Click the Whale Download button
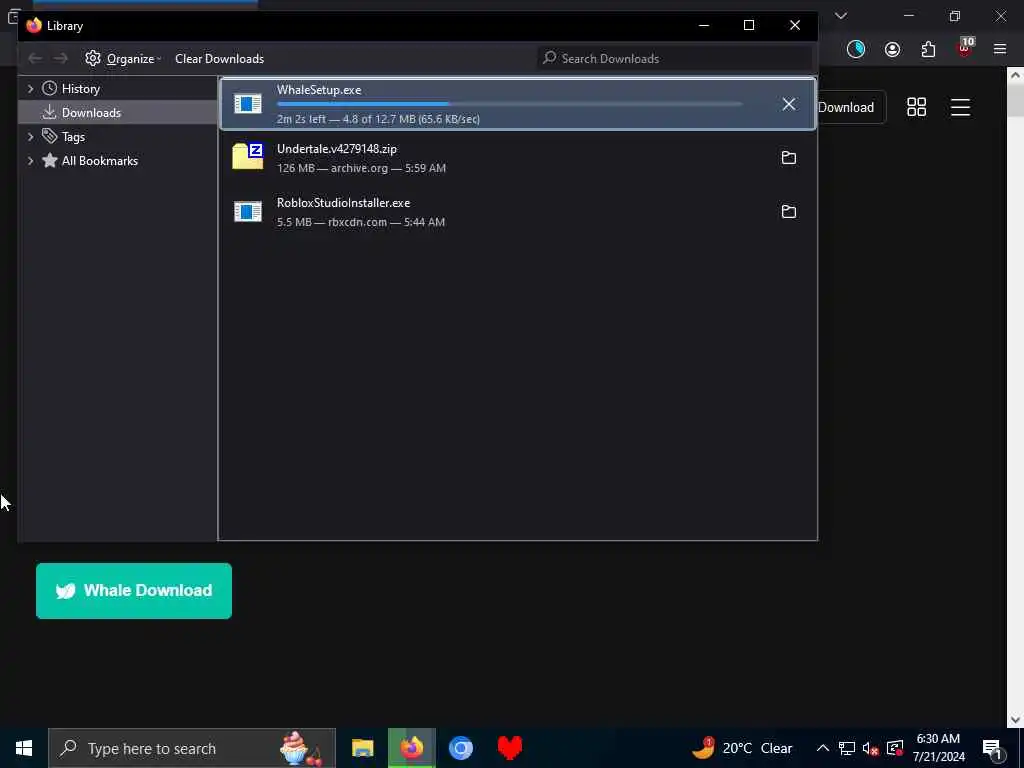 (134, 591)
